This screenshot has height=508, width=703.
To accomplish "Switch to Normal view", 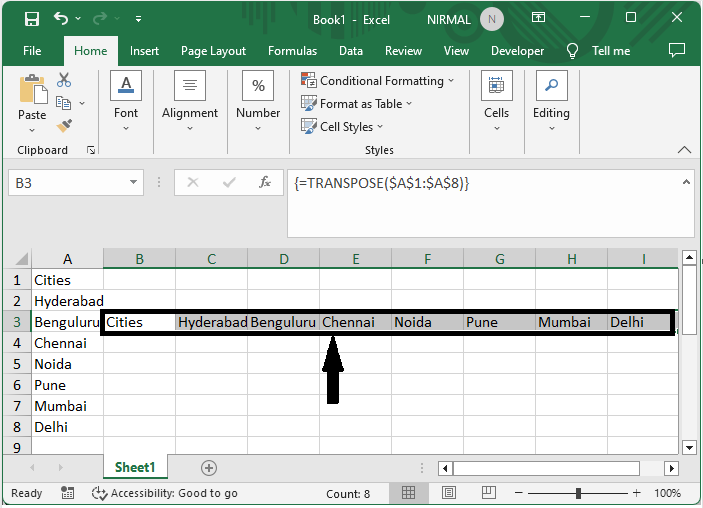I will point(408,493).
